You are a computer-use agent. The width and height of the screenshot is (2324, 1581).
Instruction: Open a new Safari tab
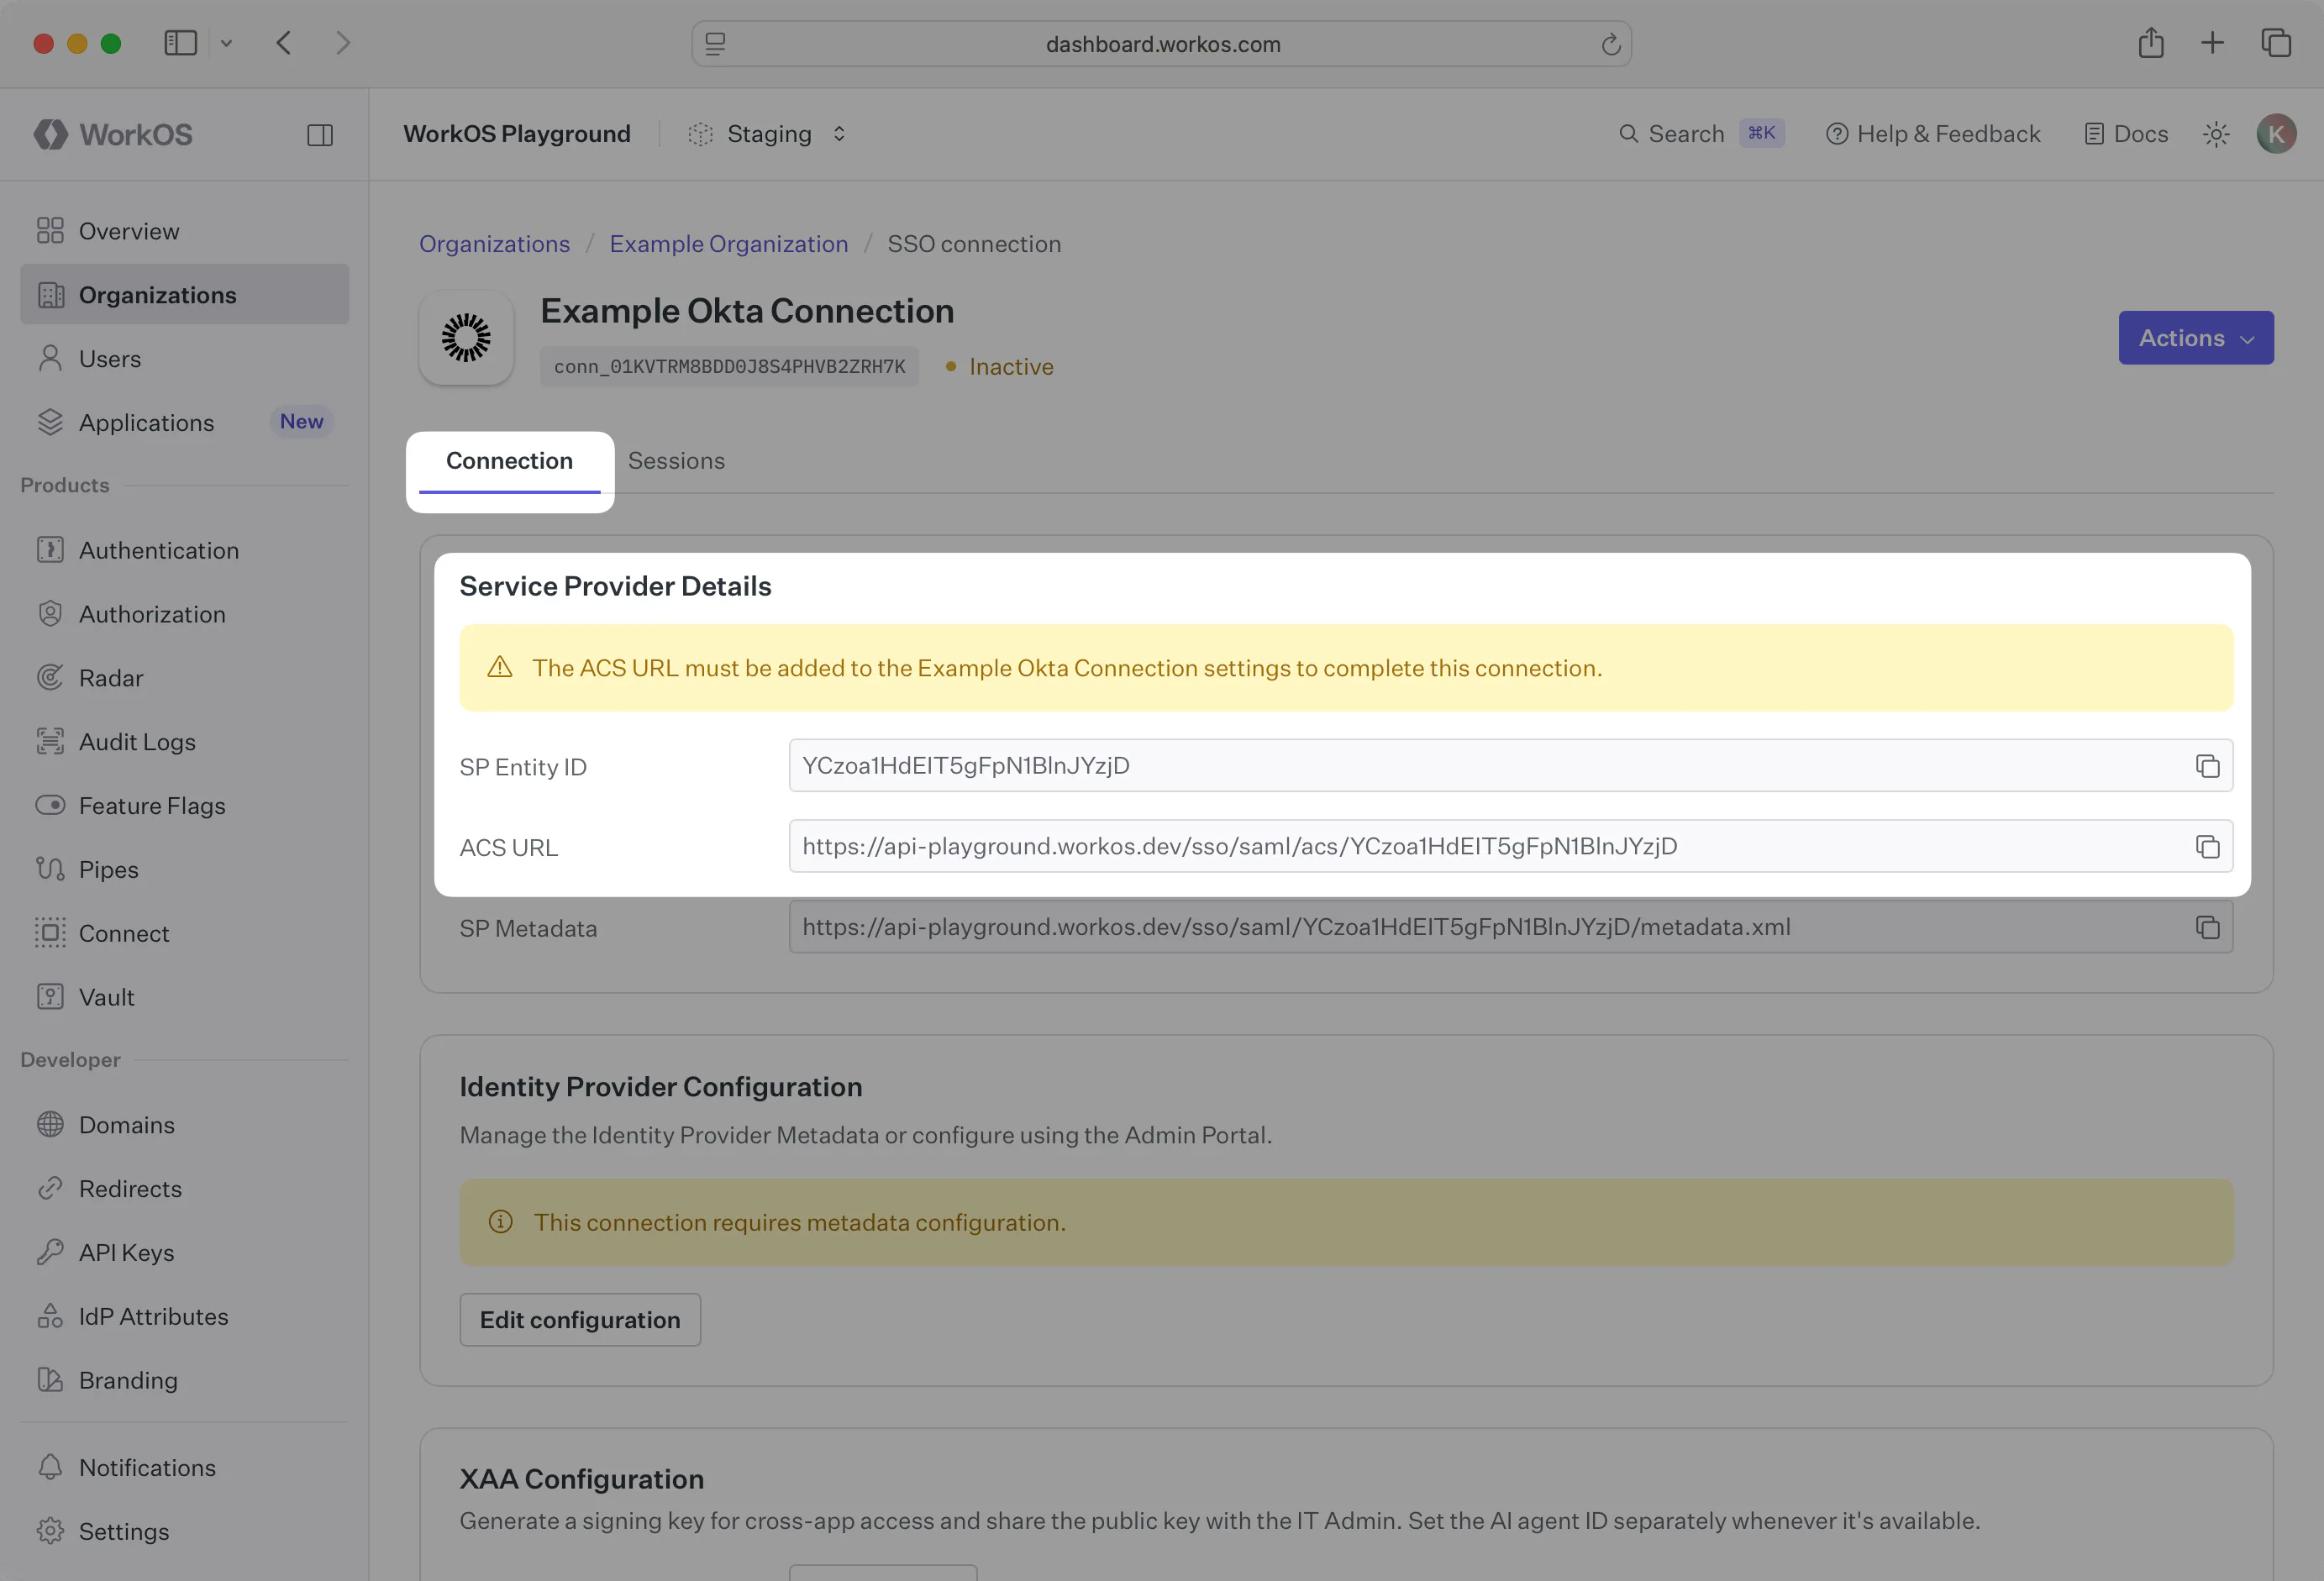(x=2212, y=43)
